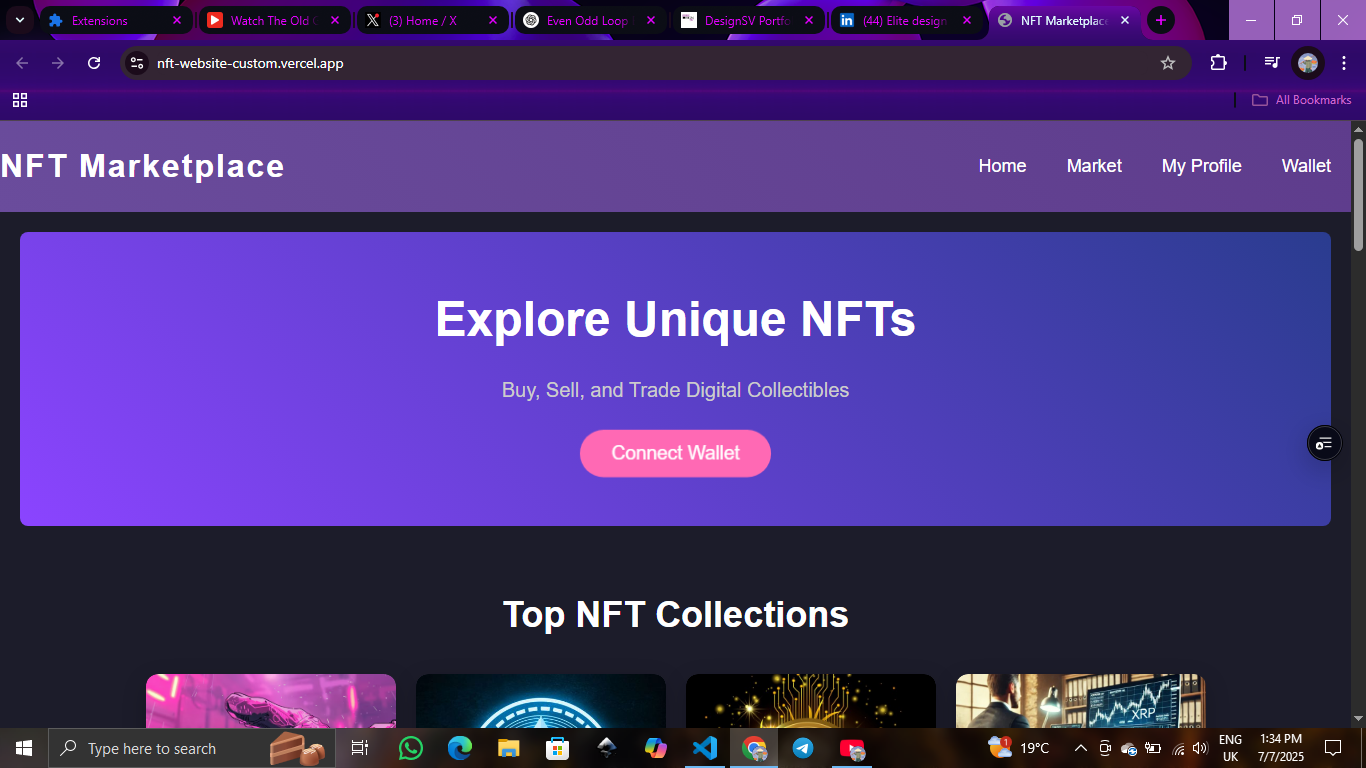Open the tab search dropdown arrow
Viewport: 1366px width, 768px height.
click(x=19, y=20)
